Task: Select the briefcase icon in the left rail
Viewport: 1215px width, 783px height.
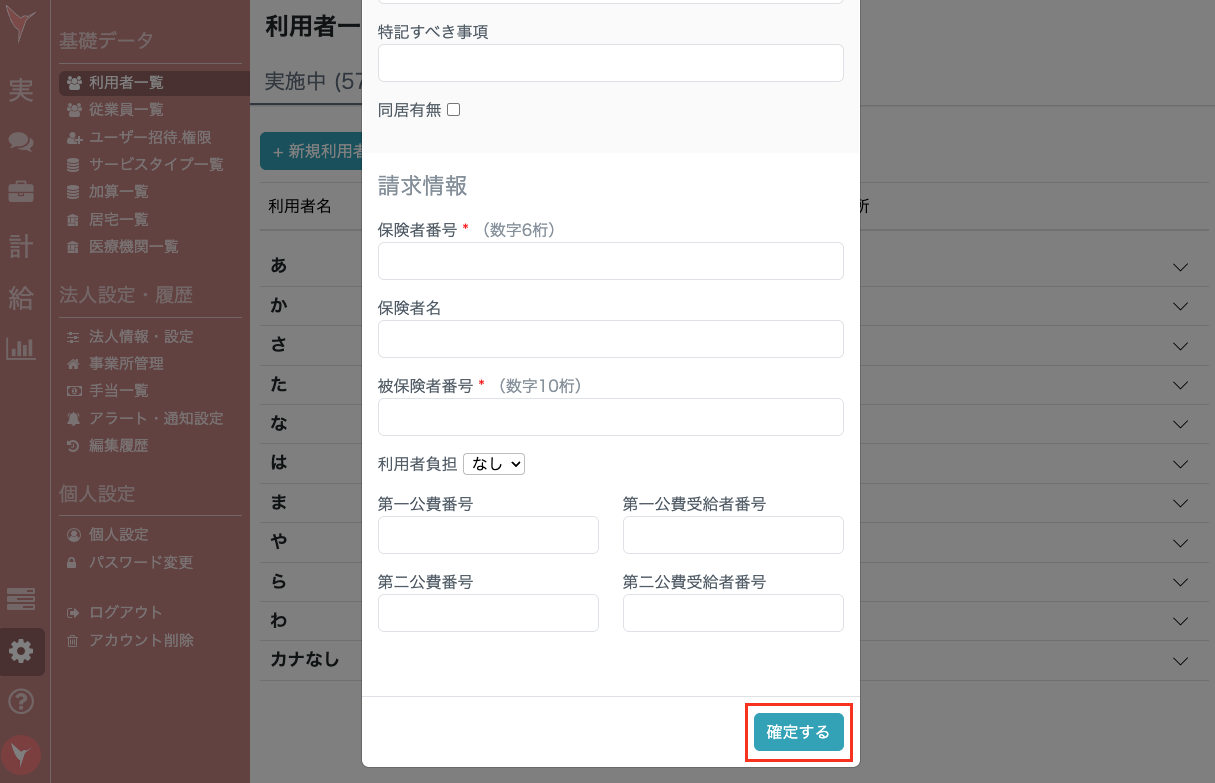Action: (22, 190)
